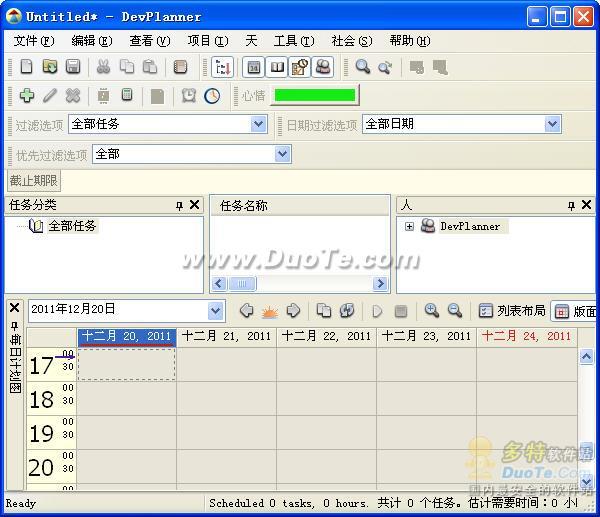Toggle the open book panel icon
The height and width of the screenshot is (517, 600).
(277, 67)
